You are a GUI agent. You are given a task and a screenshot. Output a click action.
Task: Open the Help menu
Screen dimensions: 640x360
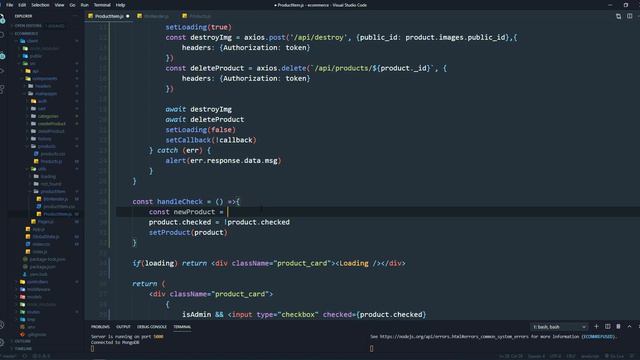pos(120,5)
